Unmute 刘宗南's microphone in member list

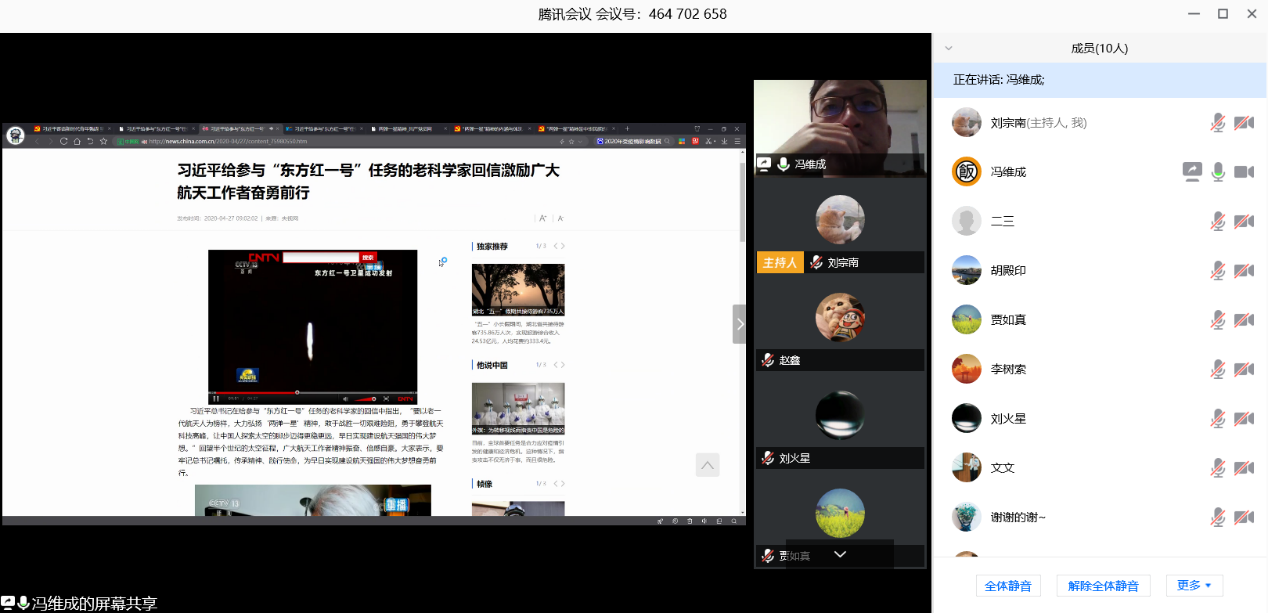(x=1218, y=123)
